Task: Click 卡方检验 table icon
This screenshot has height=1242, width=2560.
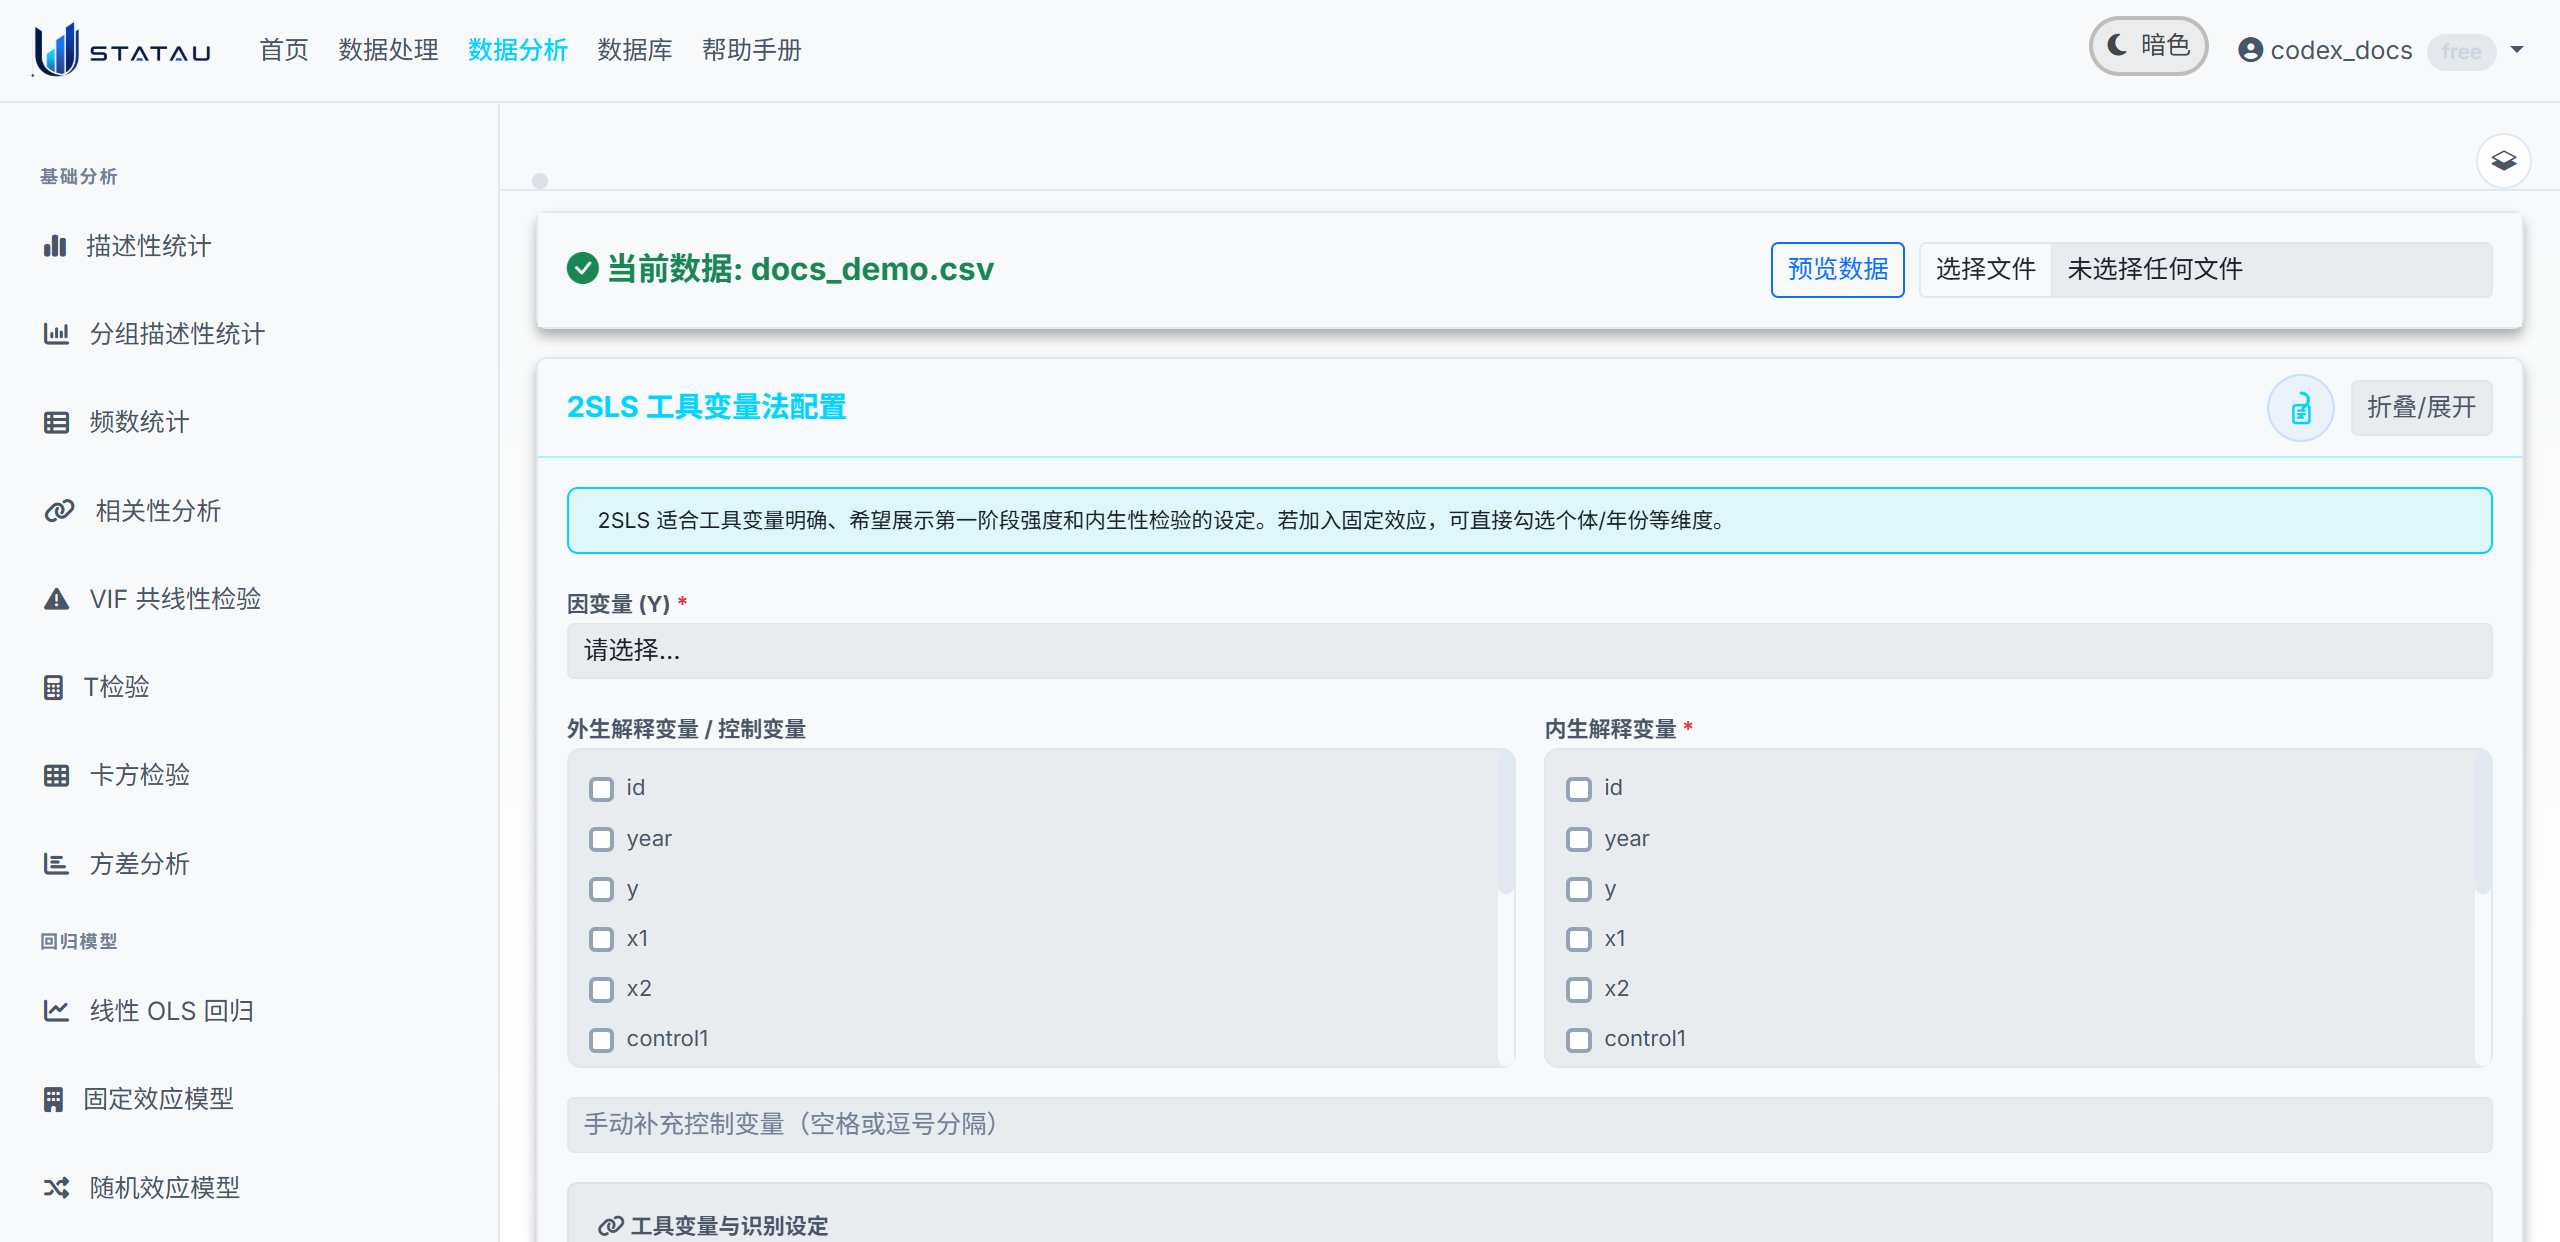Action: (56, 775)
